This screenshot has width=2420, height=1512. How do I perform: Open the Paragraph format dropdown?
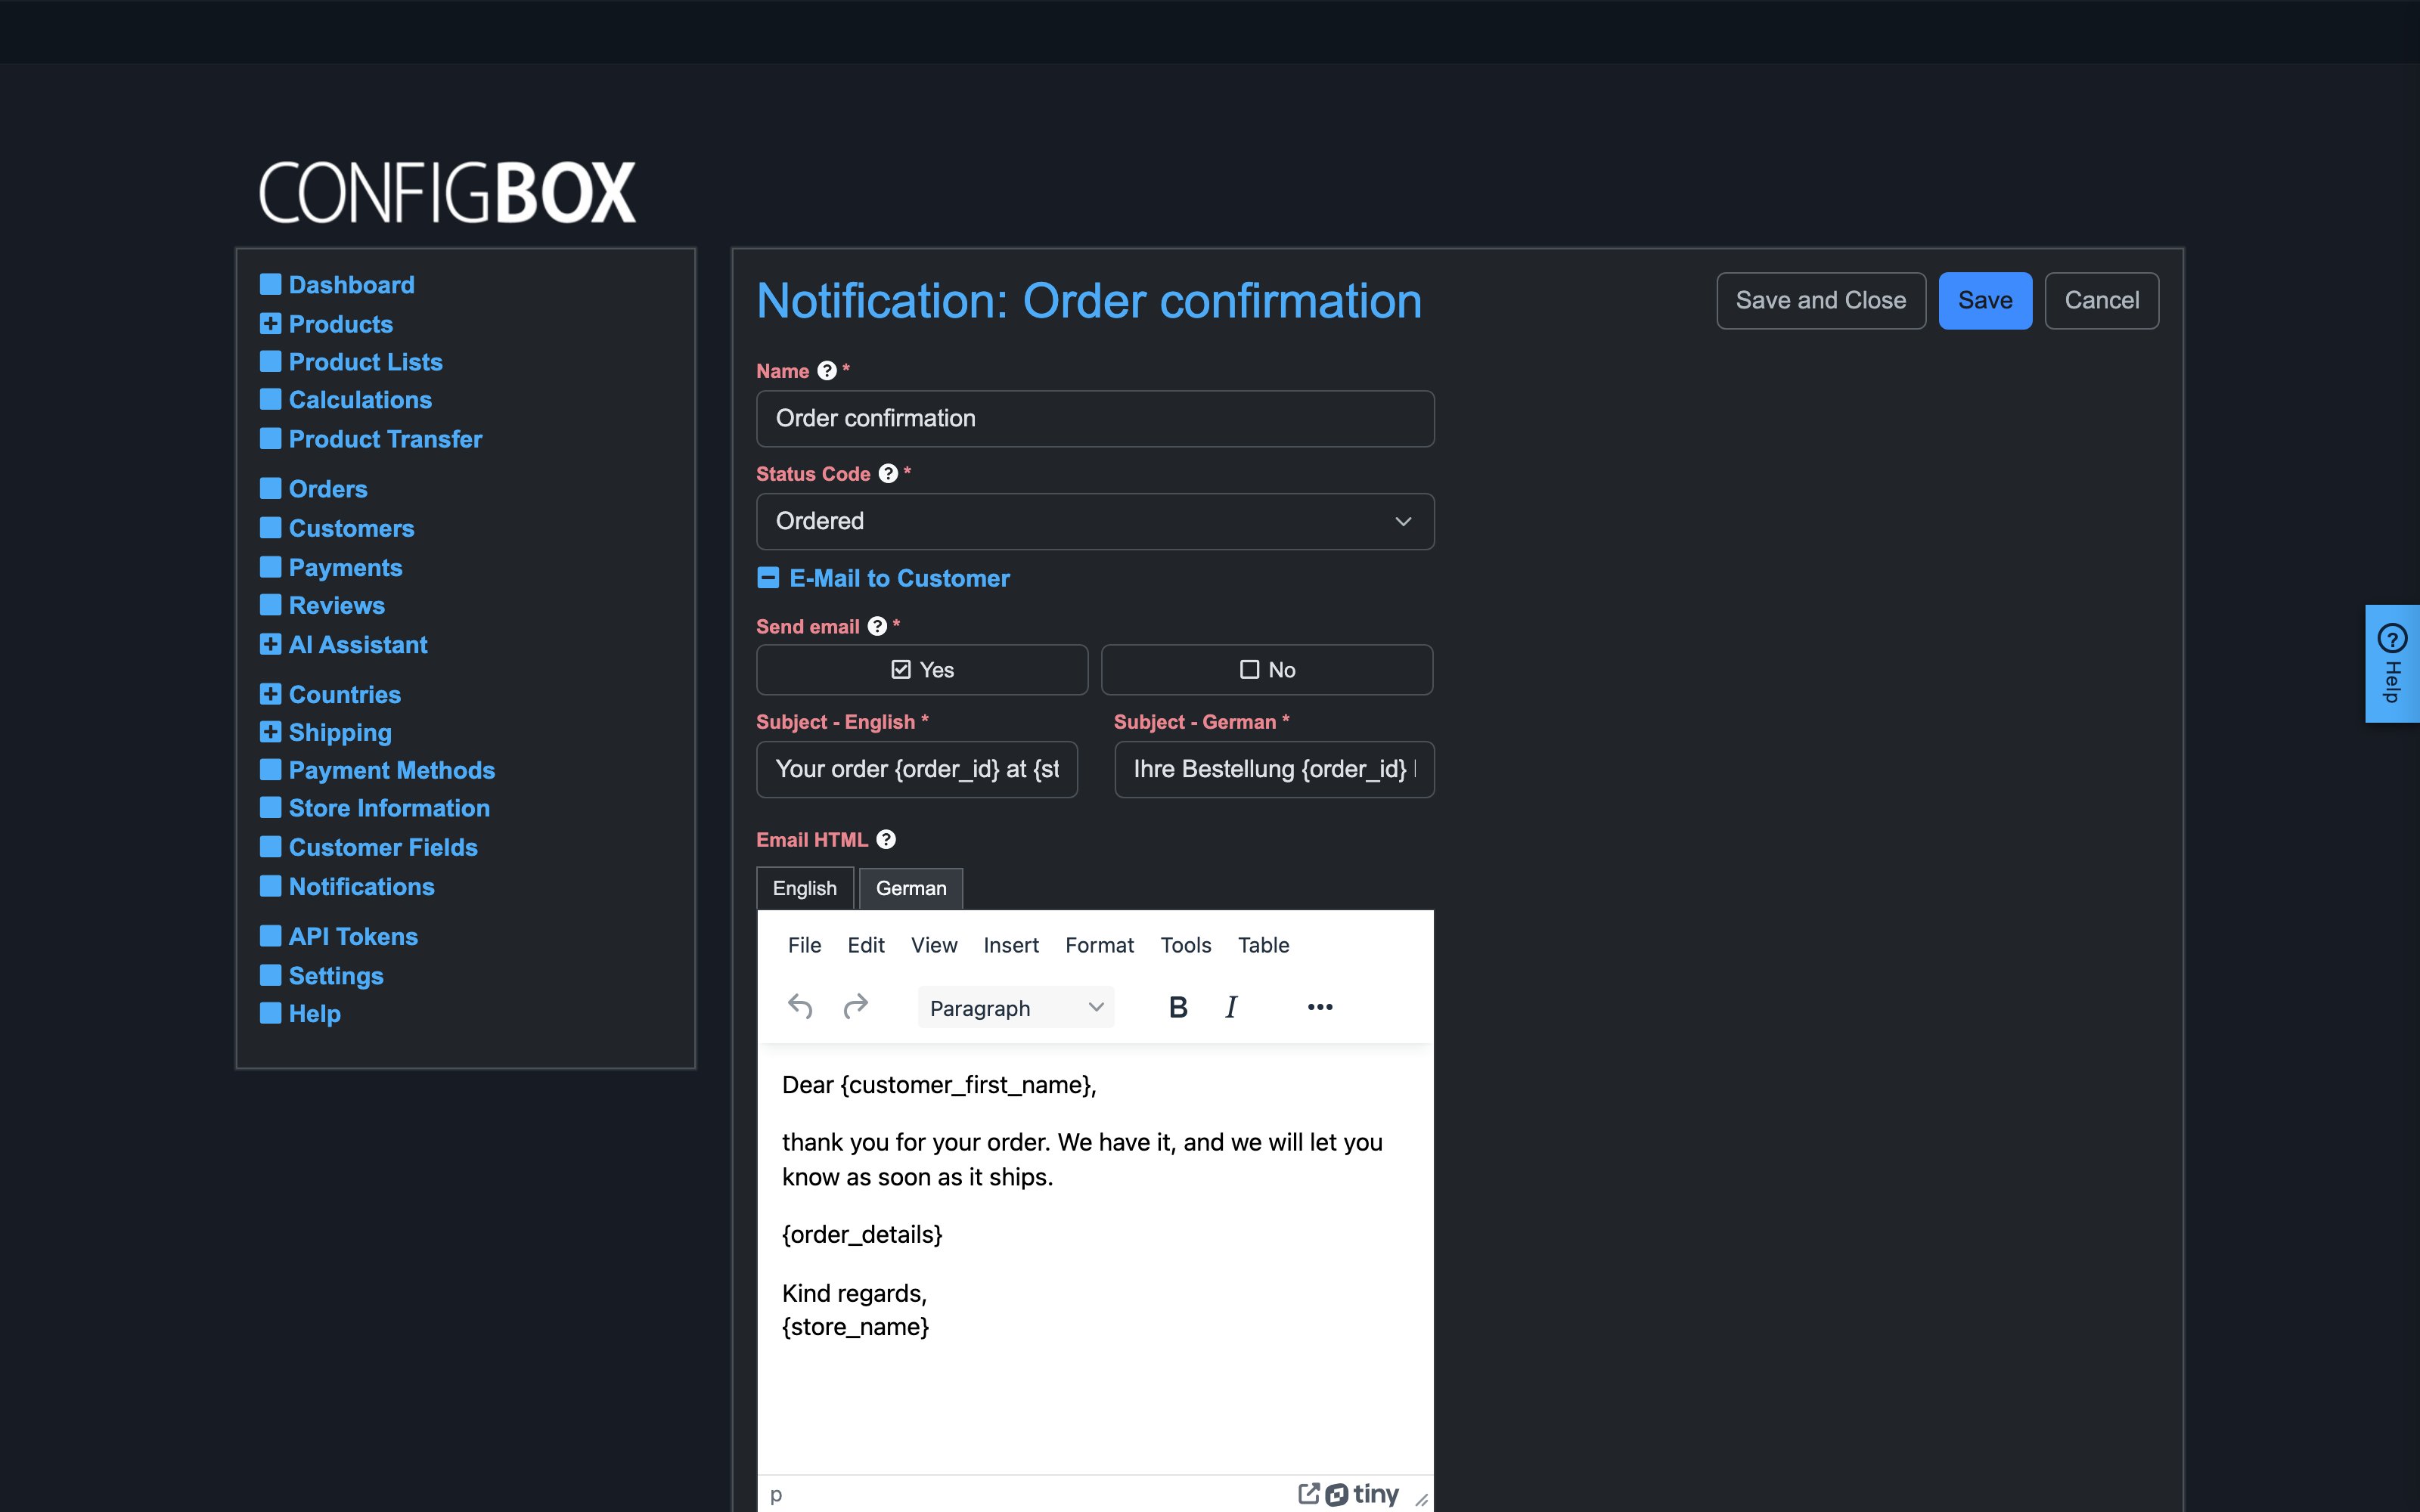(1015, 1008)
